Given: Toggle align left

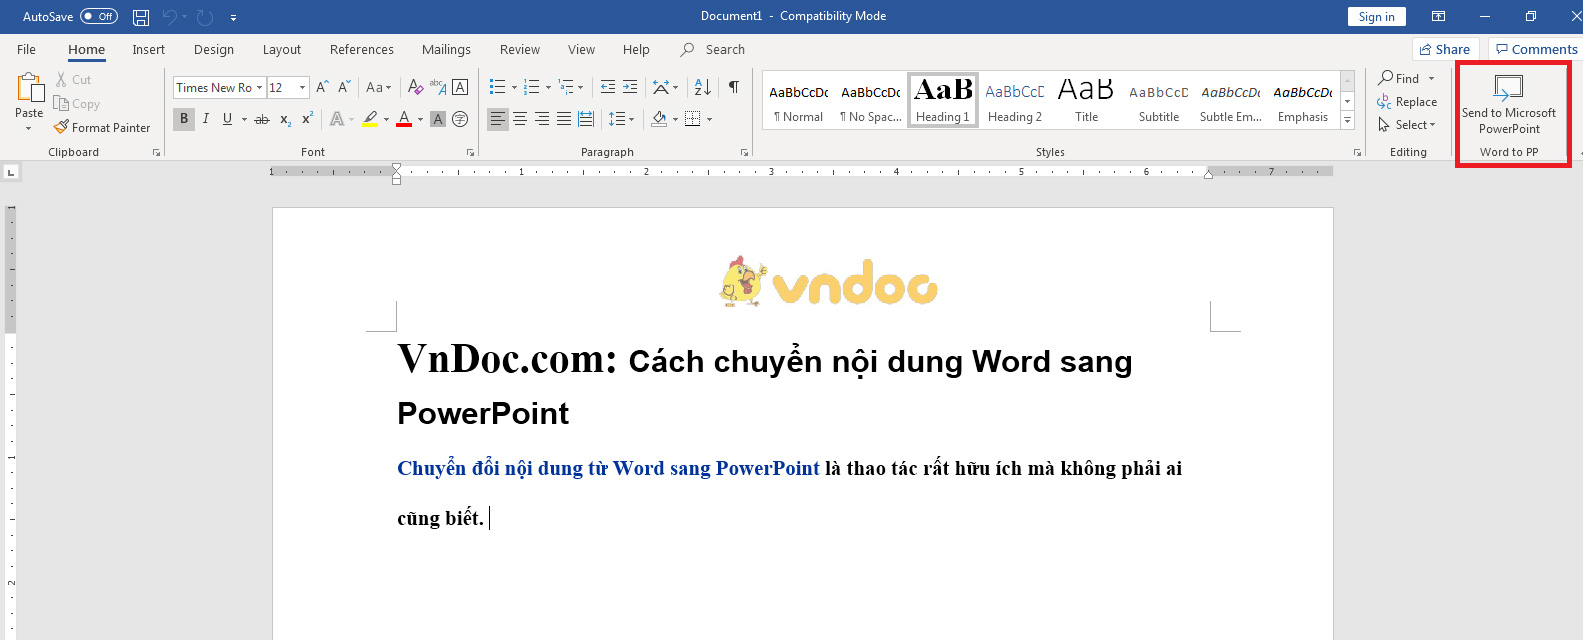Looking at the screenshot, I should point(498,119).
